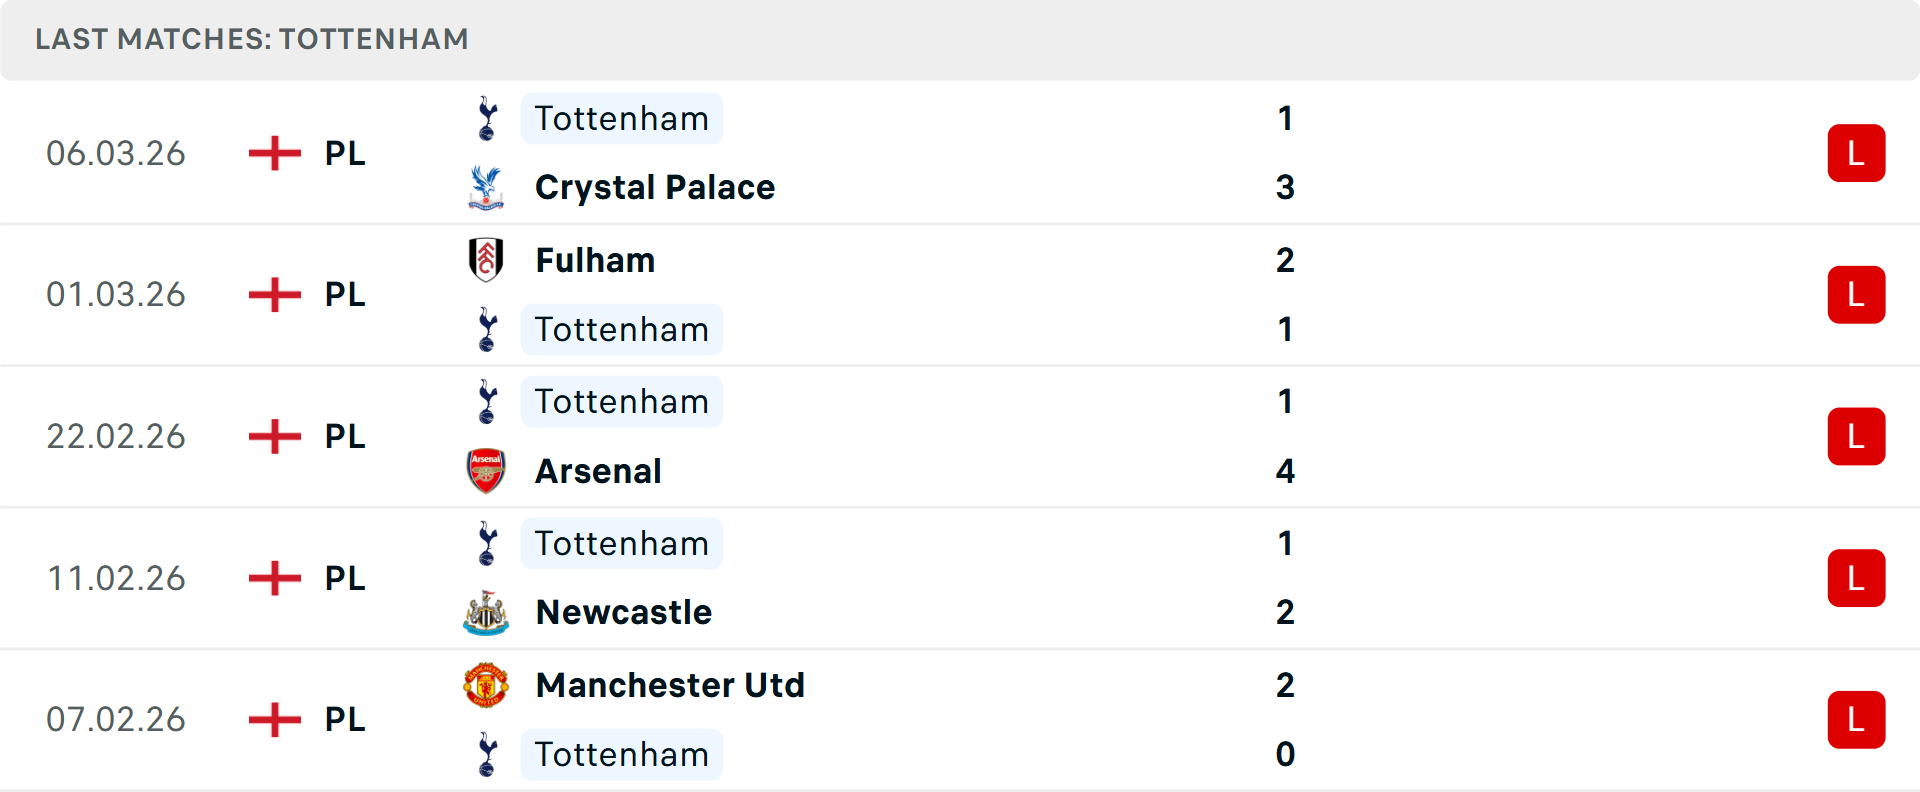
Task: Click the Fulham club crest
Action: 487,260
